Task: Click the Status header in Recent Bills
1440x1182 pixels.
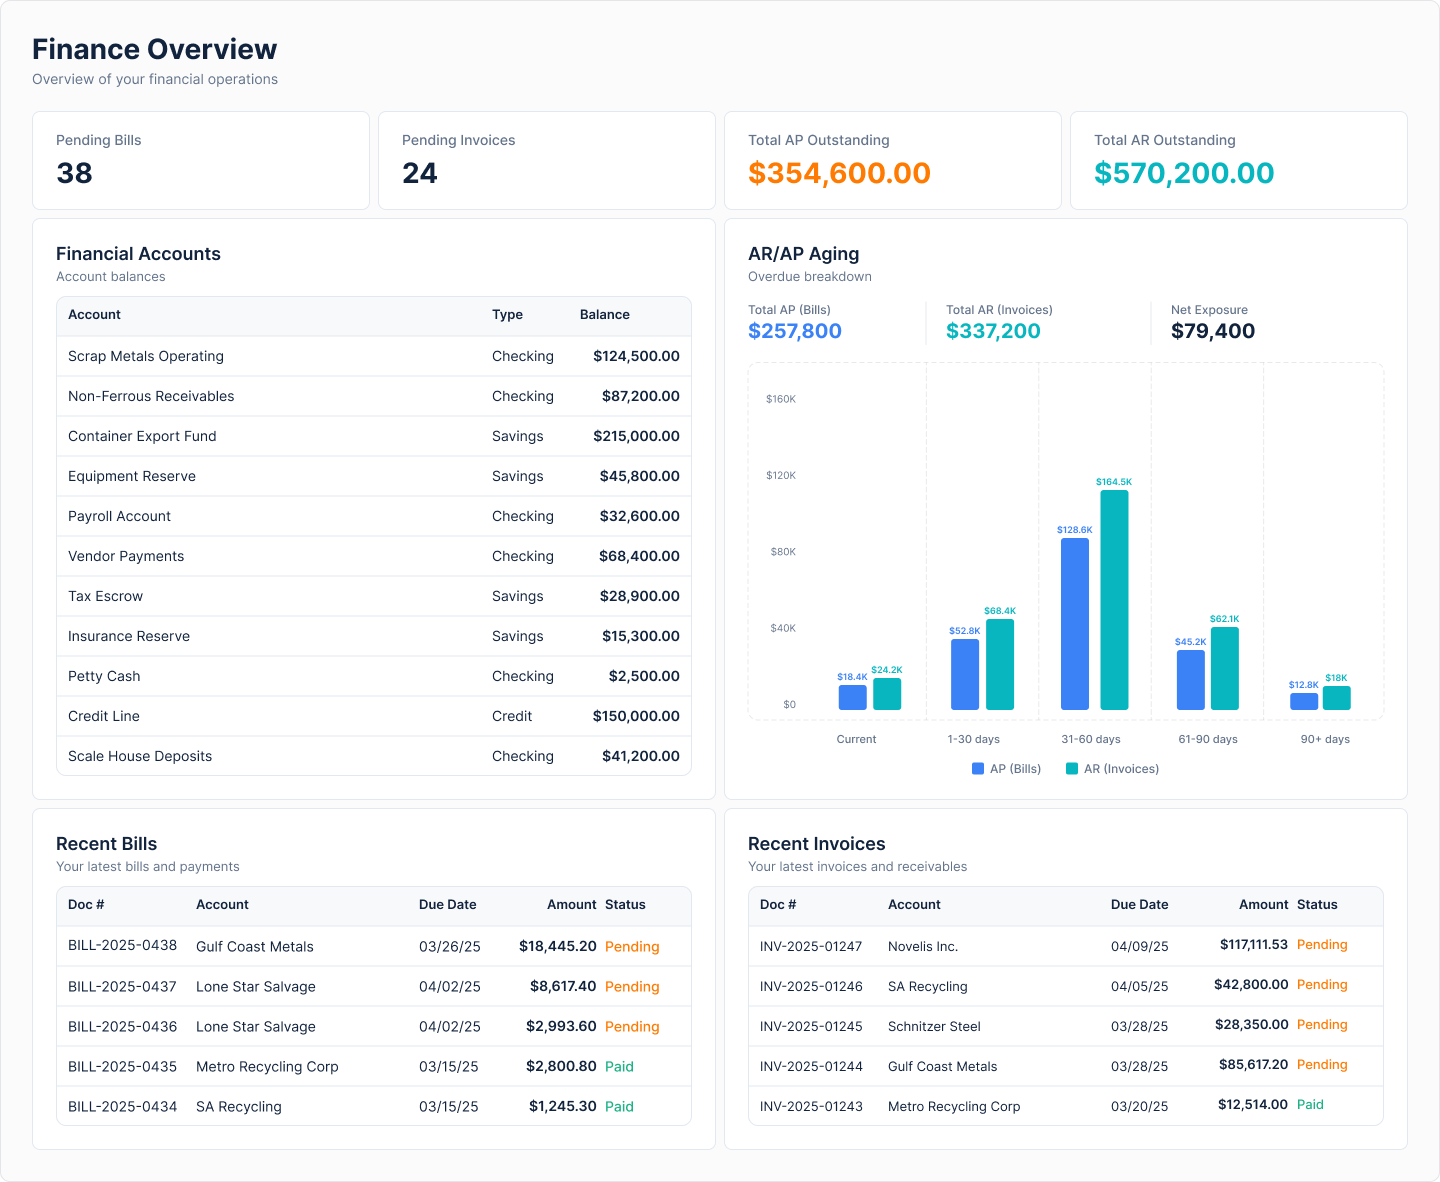Action: 625,904
